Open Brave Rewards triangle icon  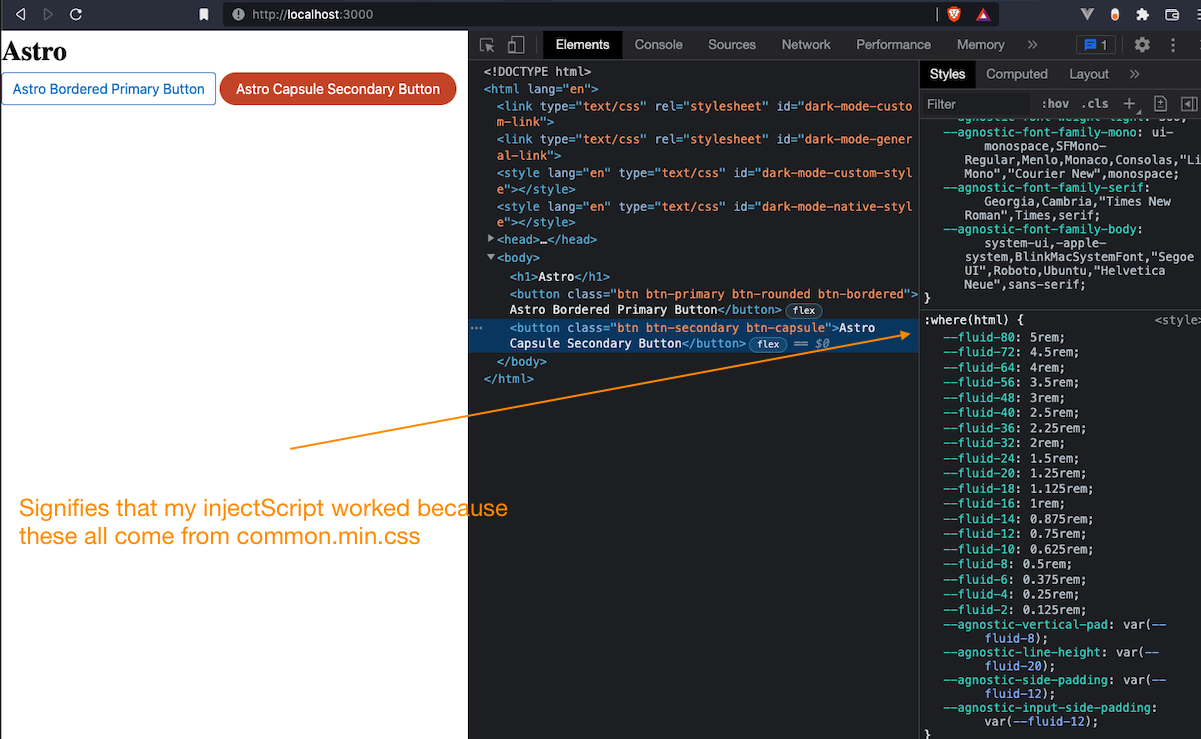tap(982, 14)
